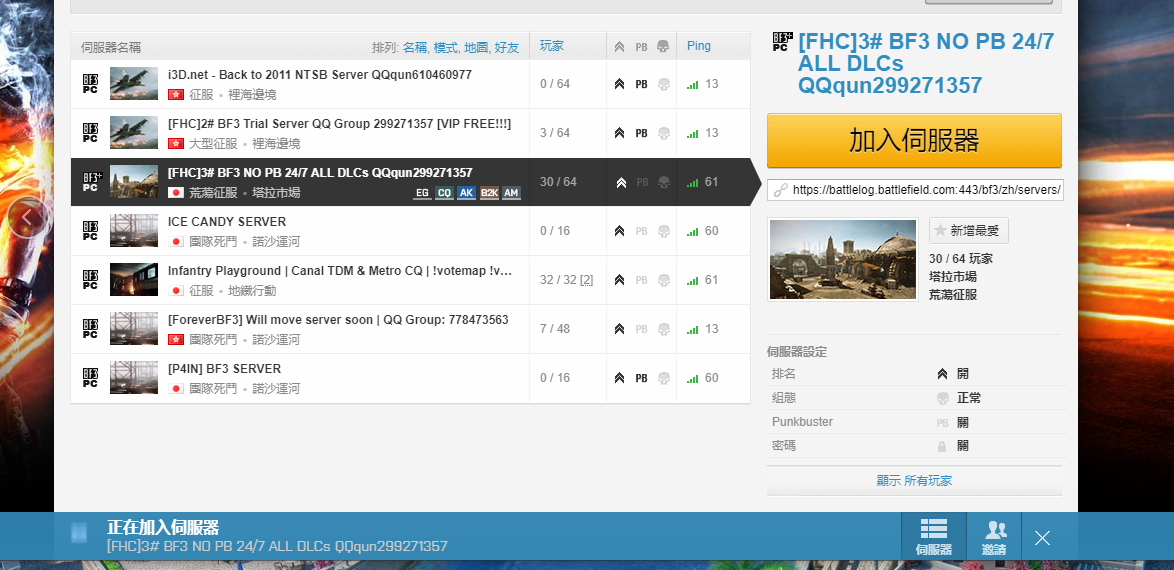This screenshot has width=1174, height=570.
Task: Add server to favorites with 新增最愛
Action: (x=969, y=231)
